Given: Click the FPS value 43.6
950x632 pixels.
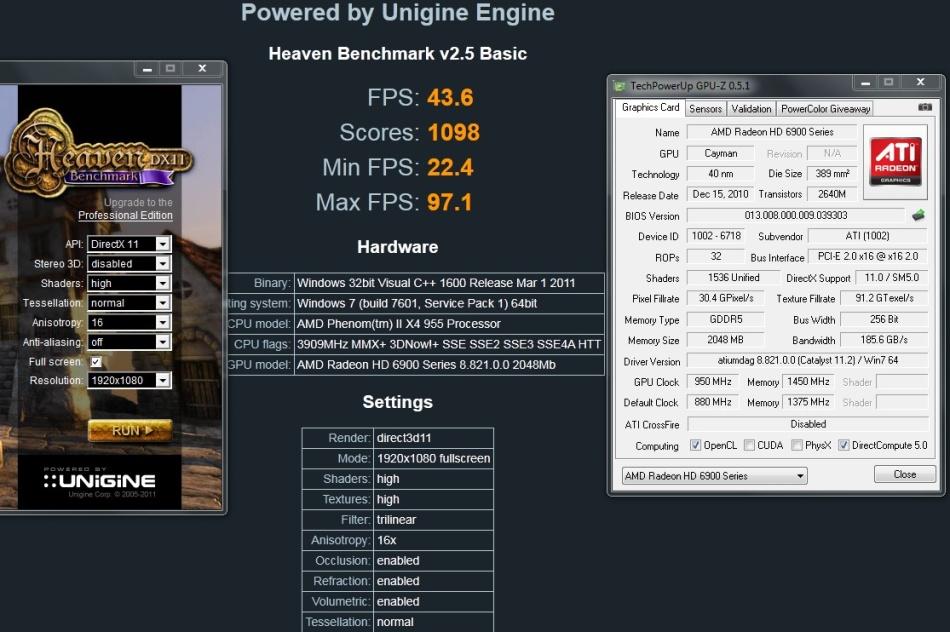Looking at the screenshot, I should point(450,98).
